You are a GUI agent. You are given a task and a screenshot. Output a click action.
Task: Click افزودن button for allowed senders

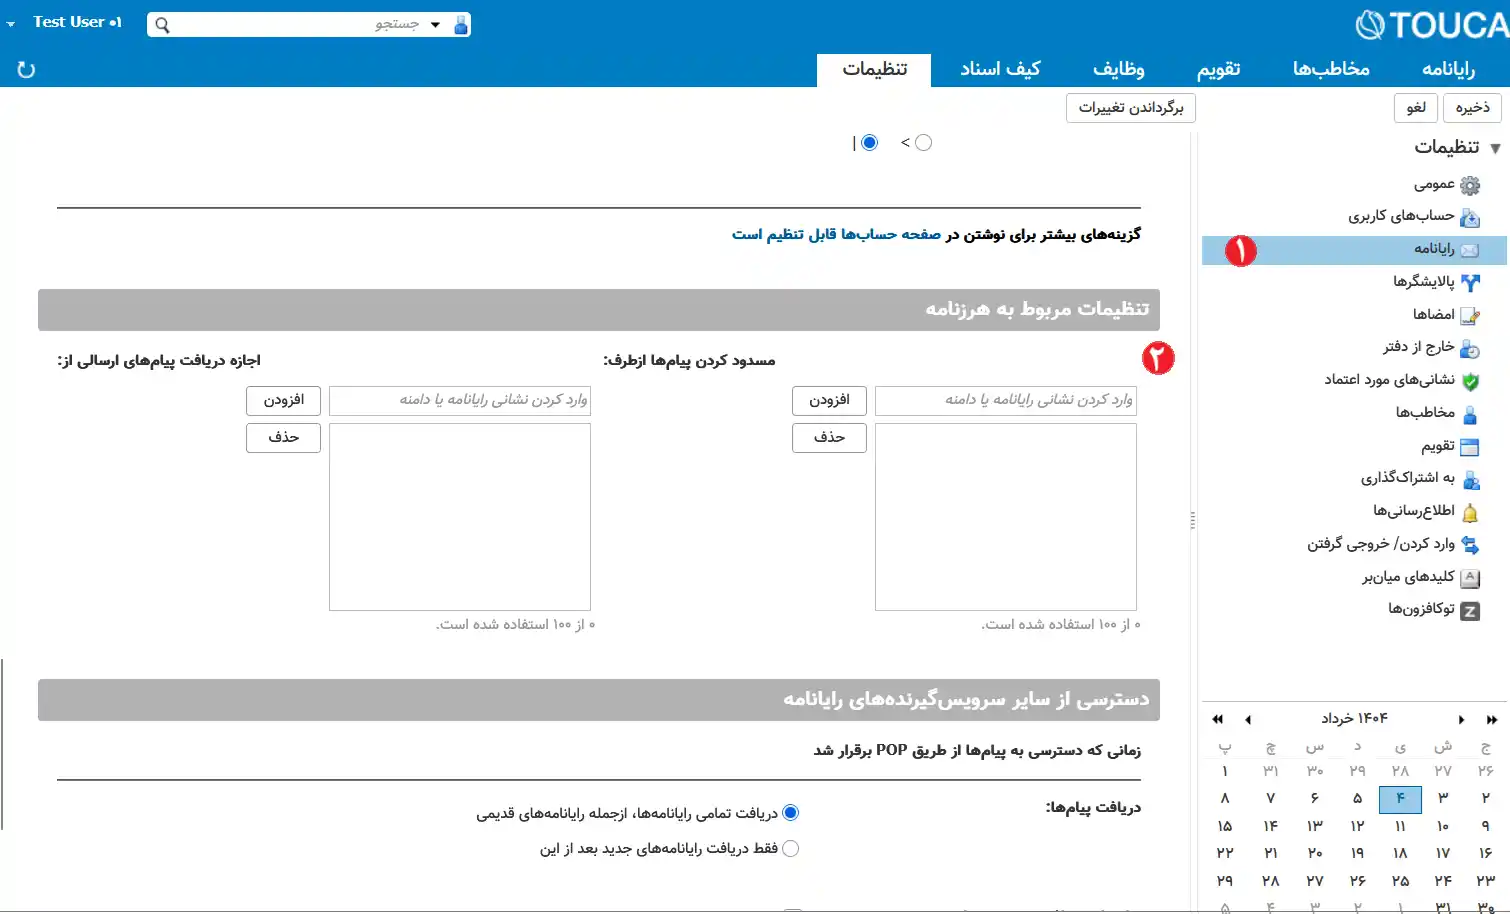click(283, 400)
